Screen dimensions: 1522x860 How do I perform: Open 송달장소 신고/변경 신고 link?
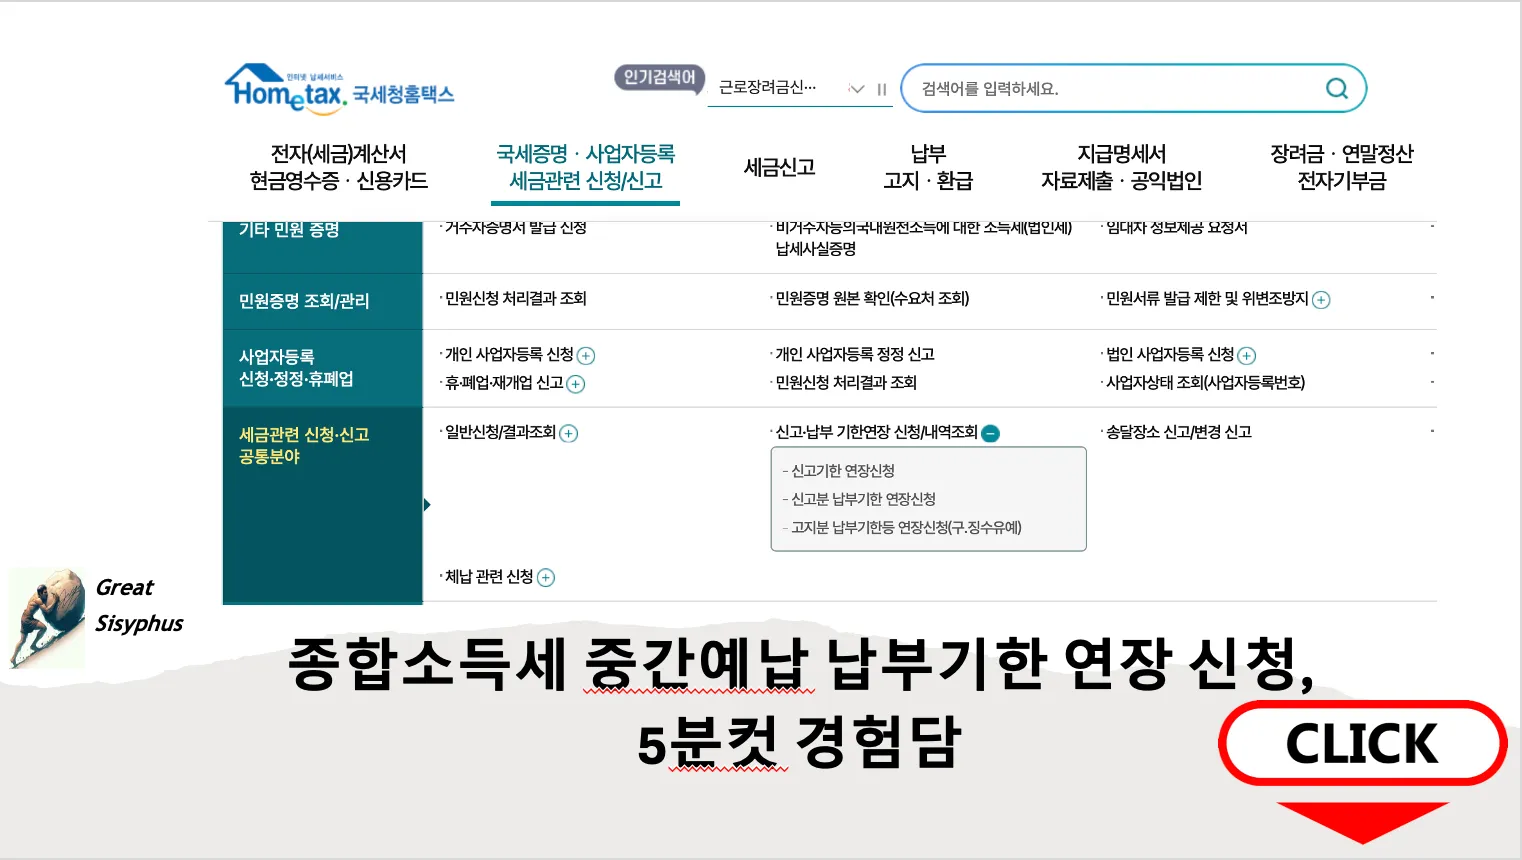[1177, 432]
